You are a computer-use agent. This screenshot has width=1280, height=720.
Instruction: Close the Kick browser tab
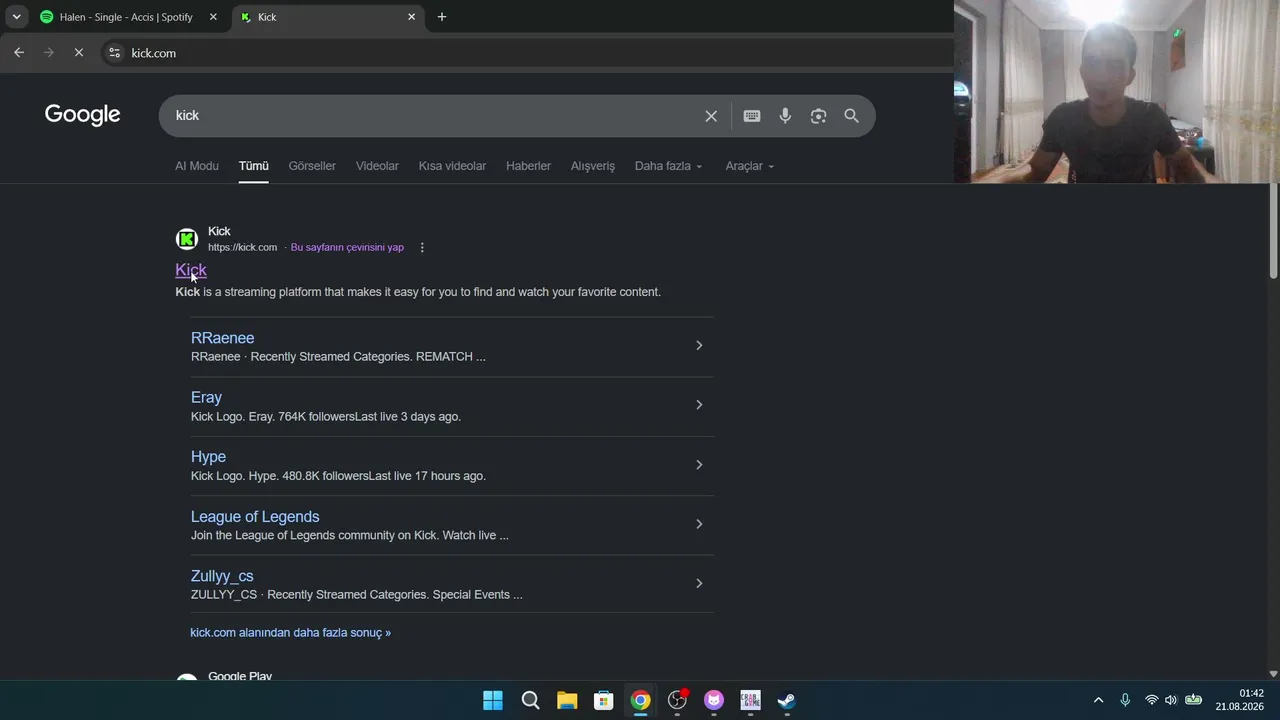pyautogui.click(x=411, y=17)
